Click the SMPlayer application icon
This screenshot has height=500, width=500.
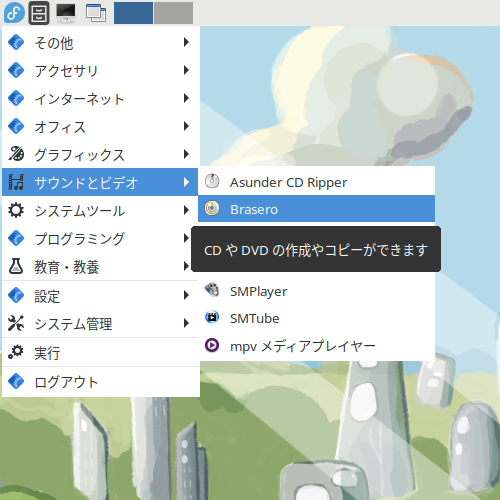click(212, 290)
